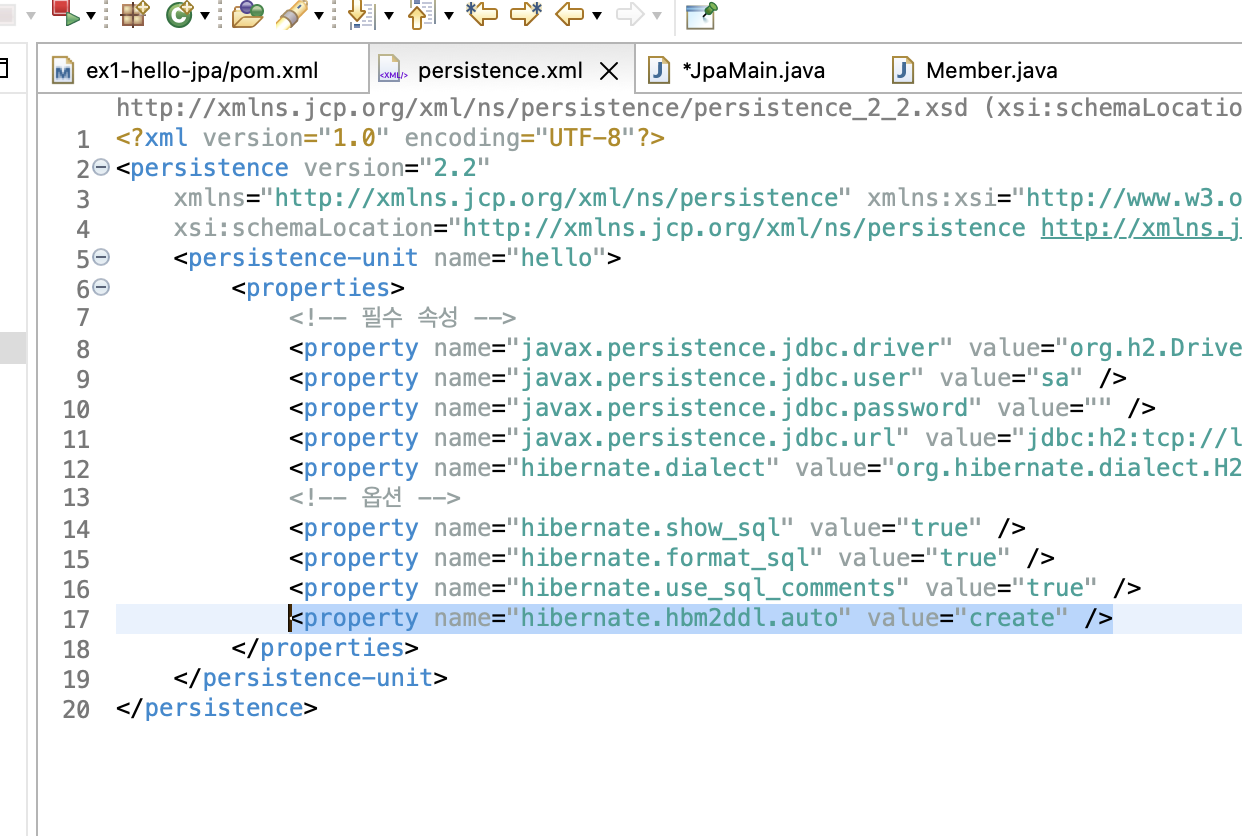Click the Open Type folder icon

246,14
